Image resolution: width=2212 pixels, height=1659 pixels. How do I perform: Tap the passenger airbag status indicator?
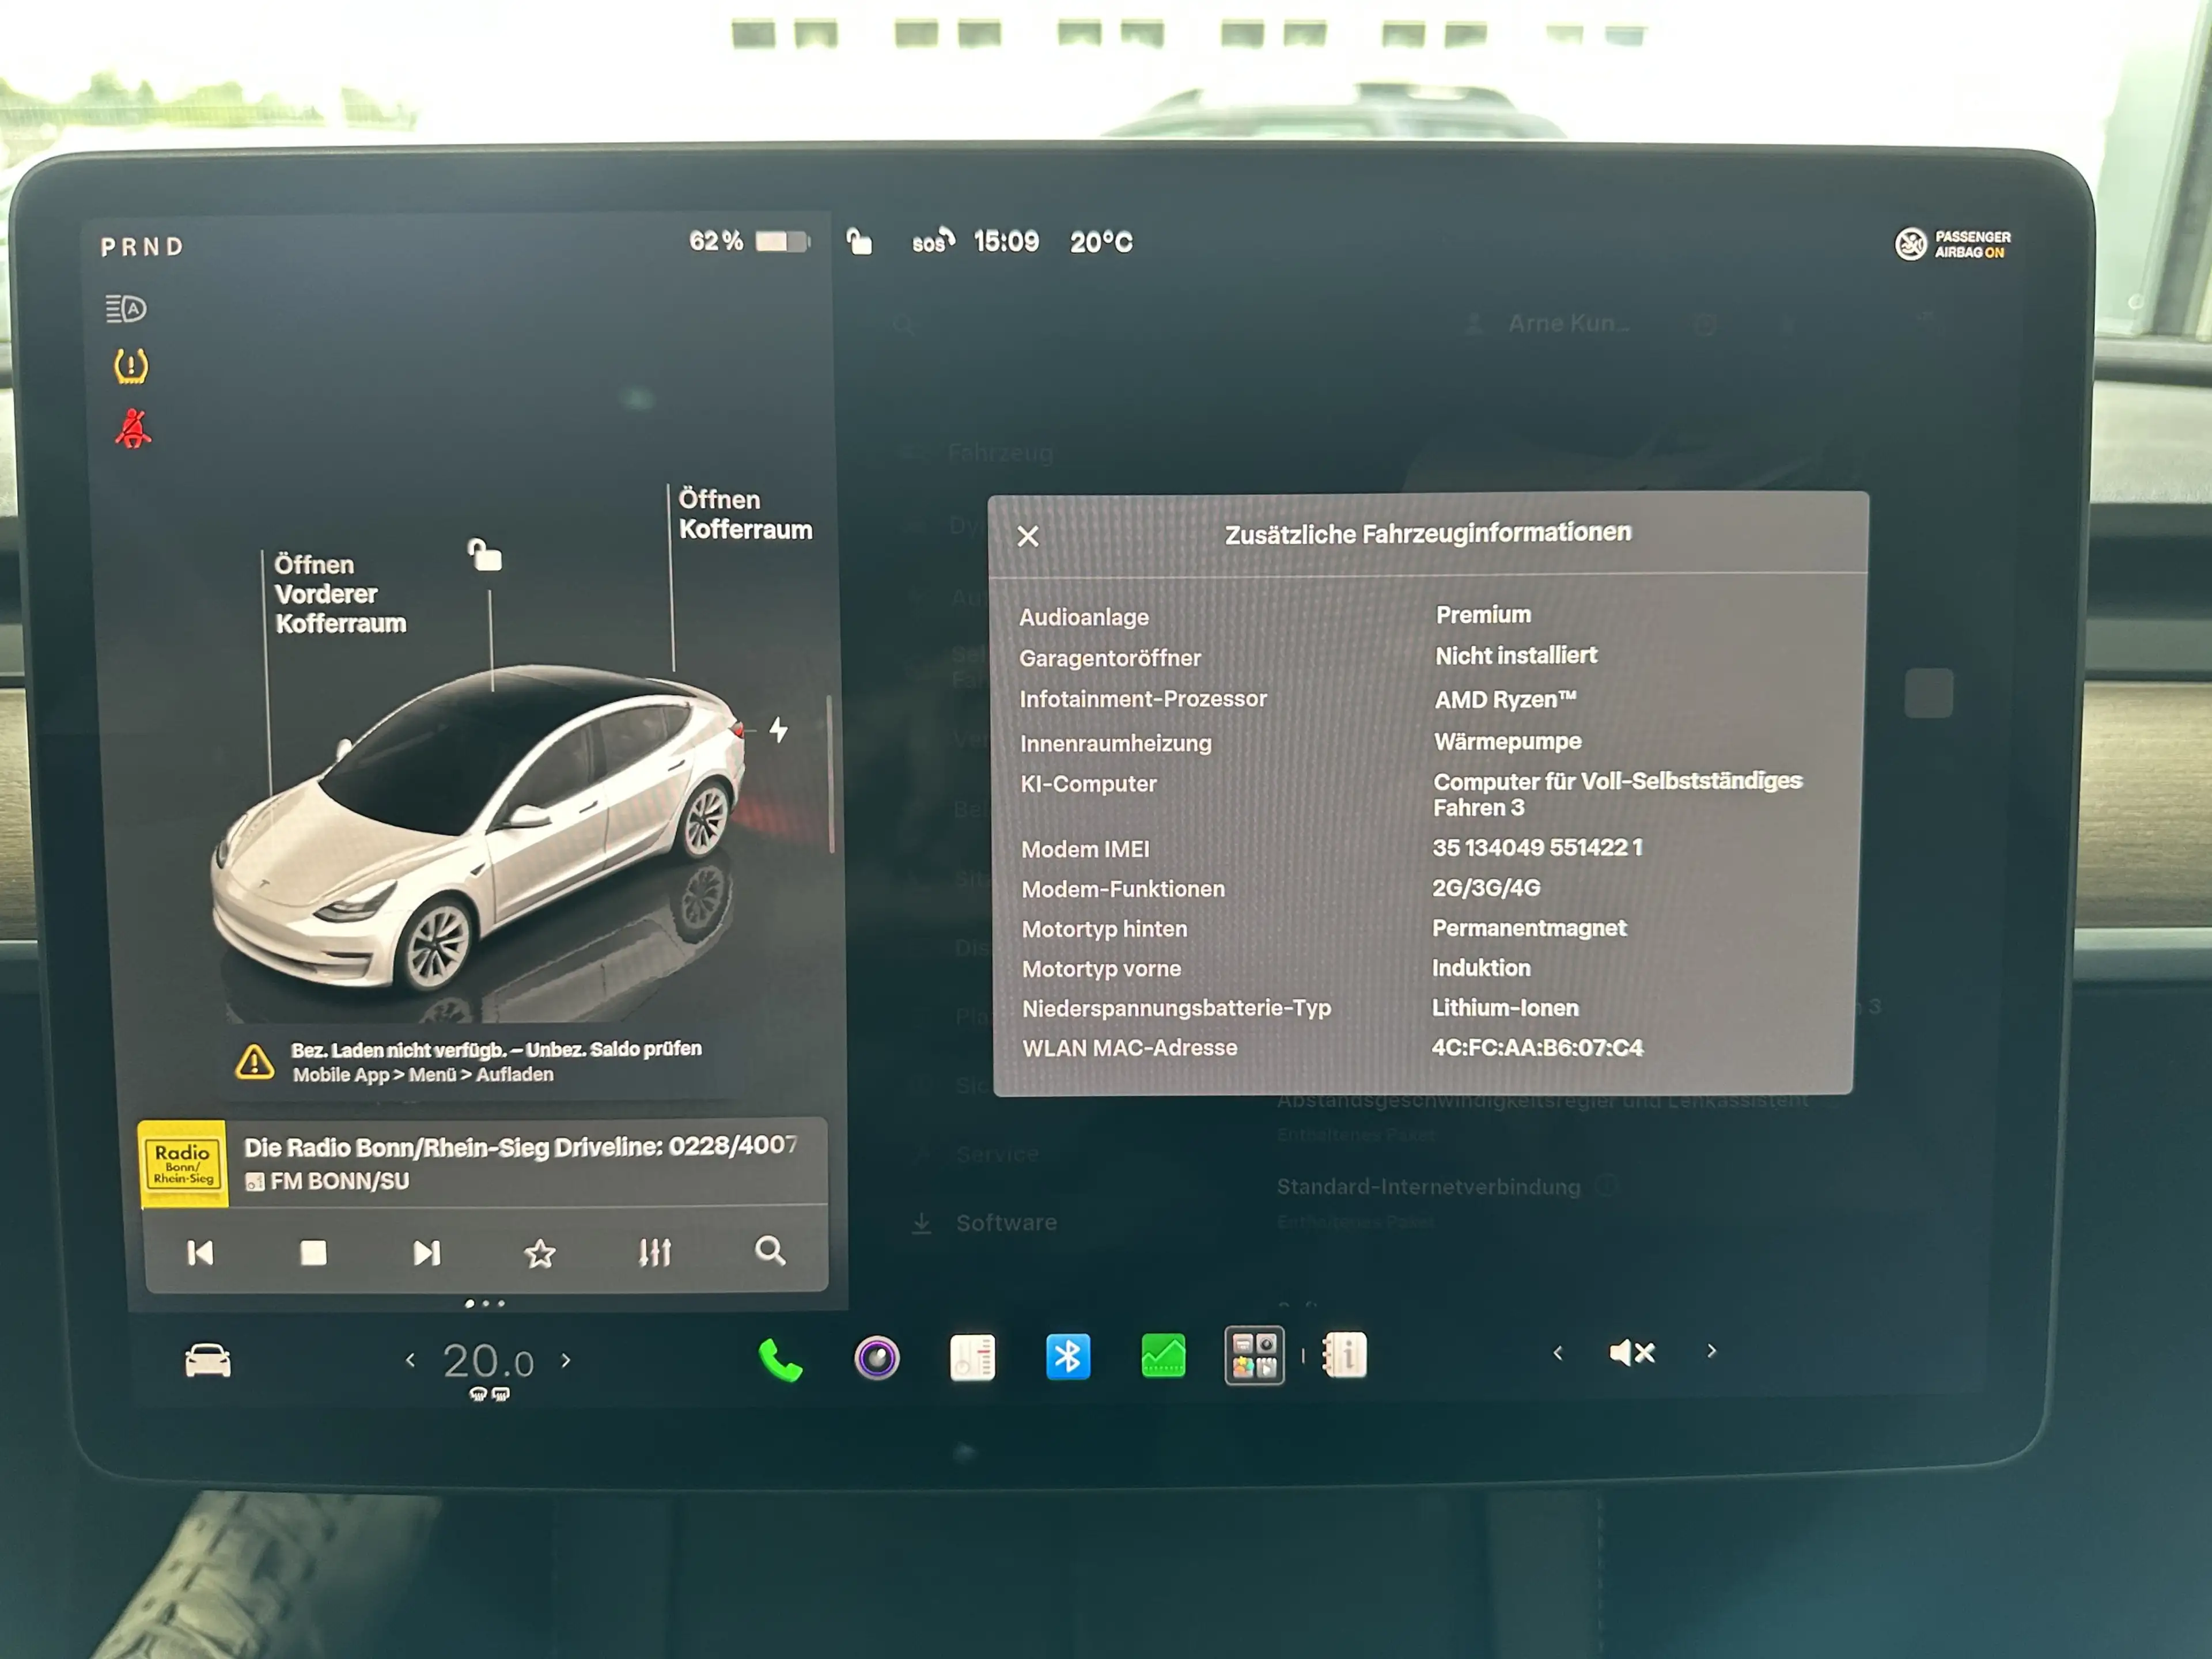pyautogui.click(x=1952, y=244)
